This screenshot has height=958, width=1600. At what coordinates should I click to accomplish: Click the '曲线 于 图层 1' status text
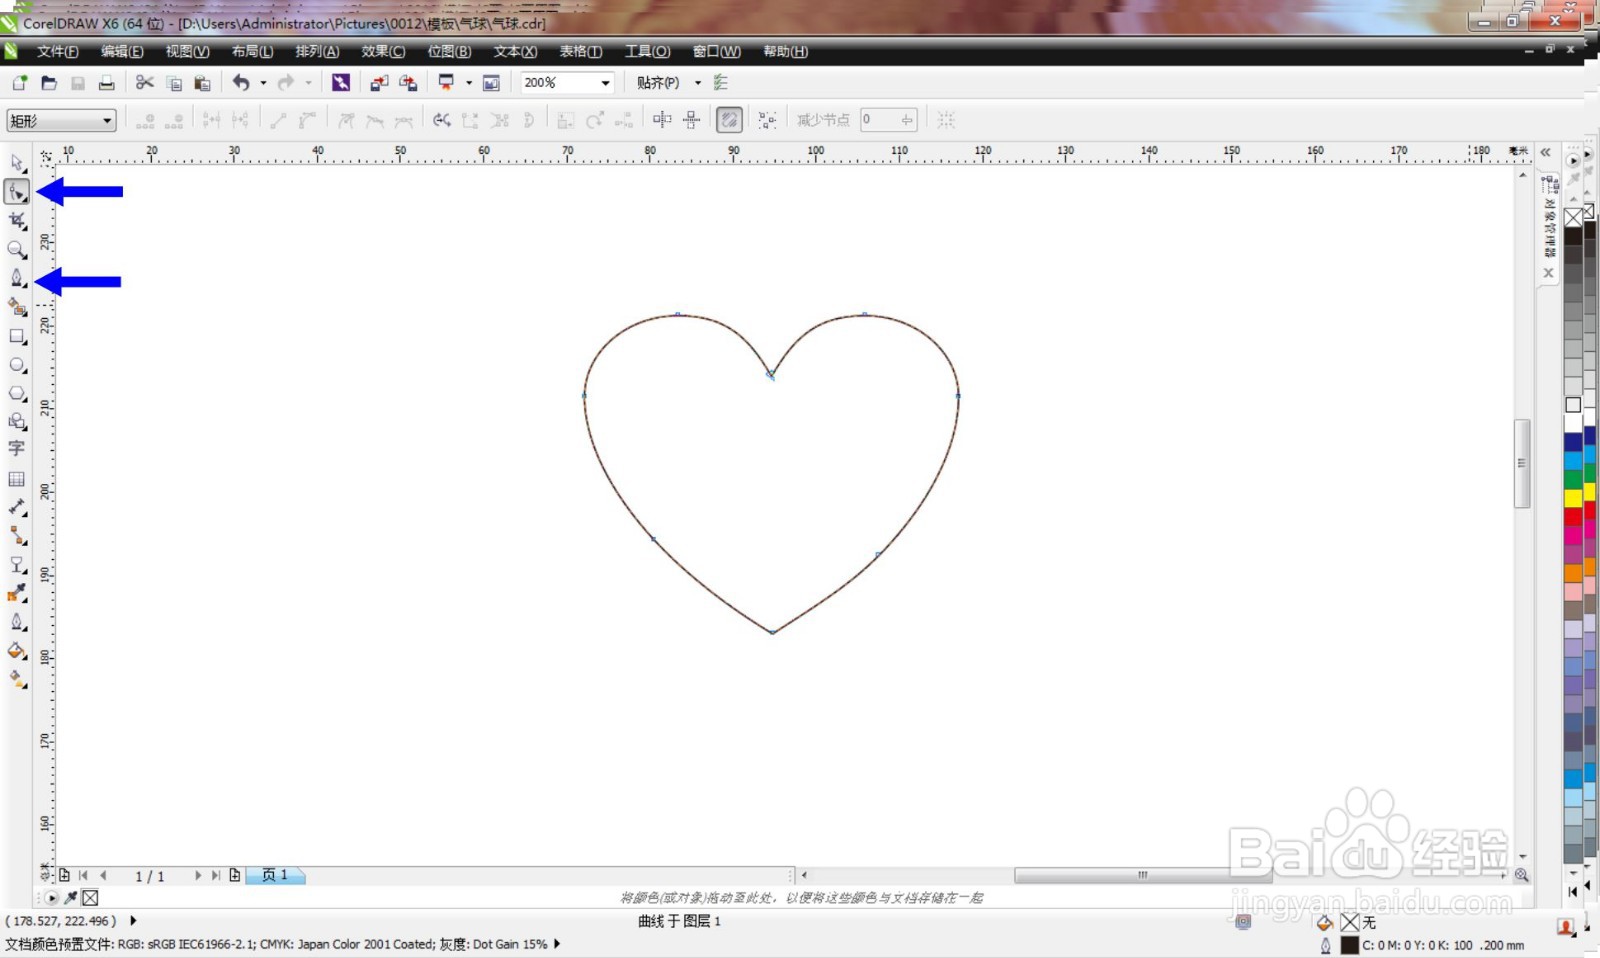(679, 921)
